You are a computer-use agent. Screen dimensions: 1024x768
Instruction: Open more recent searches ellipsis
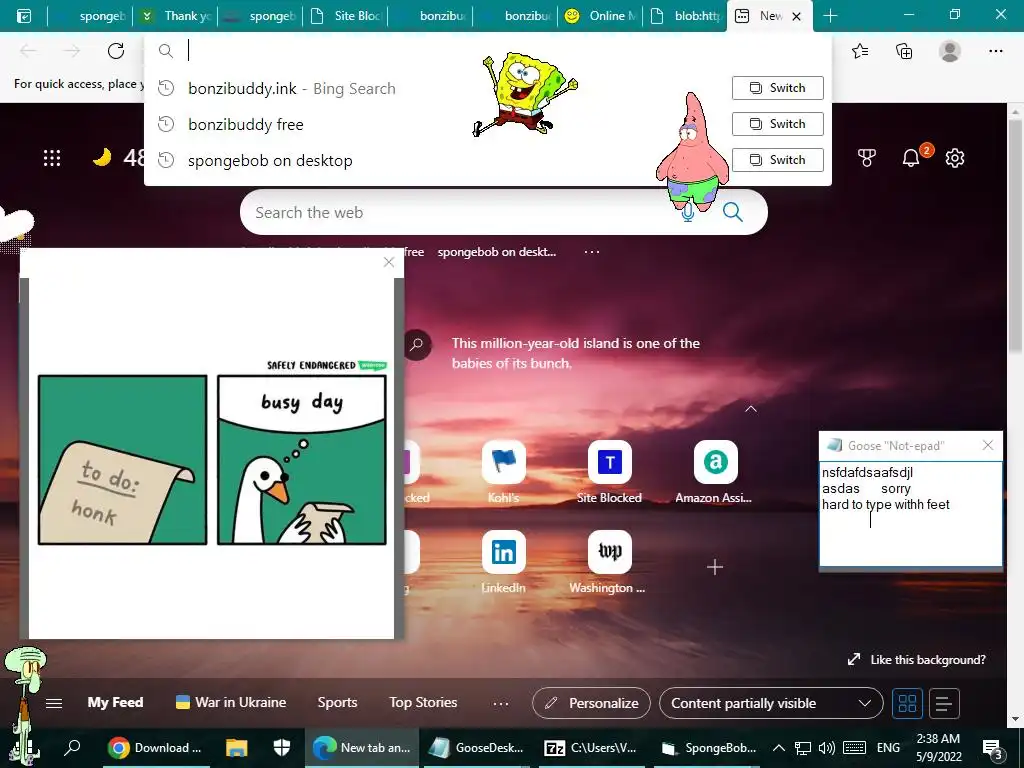coord(592,251)
